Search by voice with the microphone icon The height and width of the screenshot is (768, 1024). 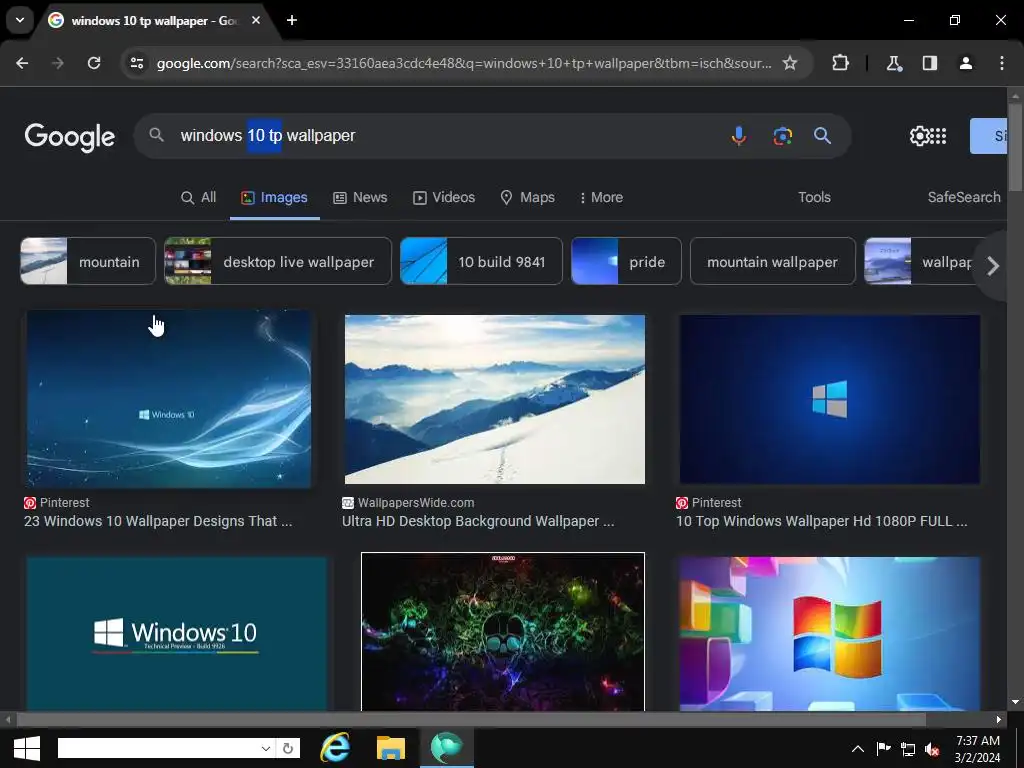point(739,136)
